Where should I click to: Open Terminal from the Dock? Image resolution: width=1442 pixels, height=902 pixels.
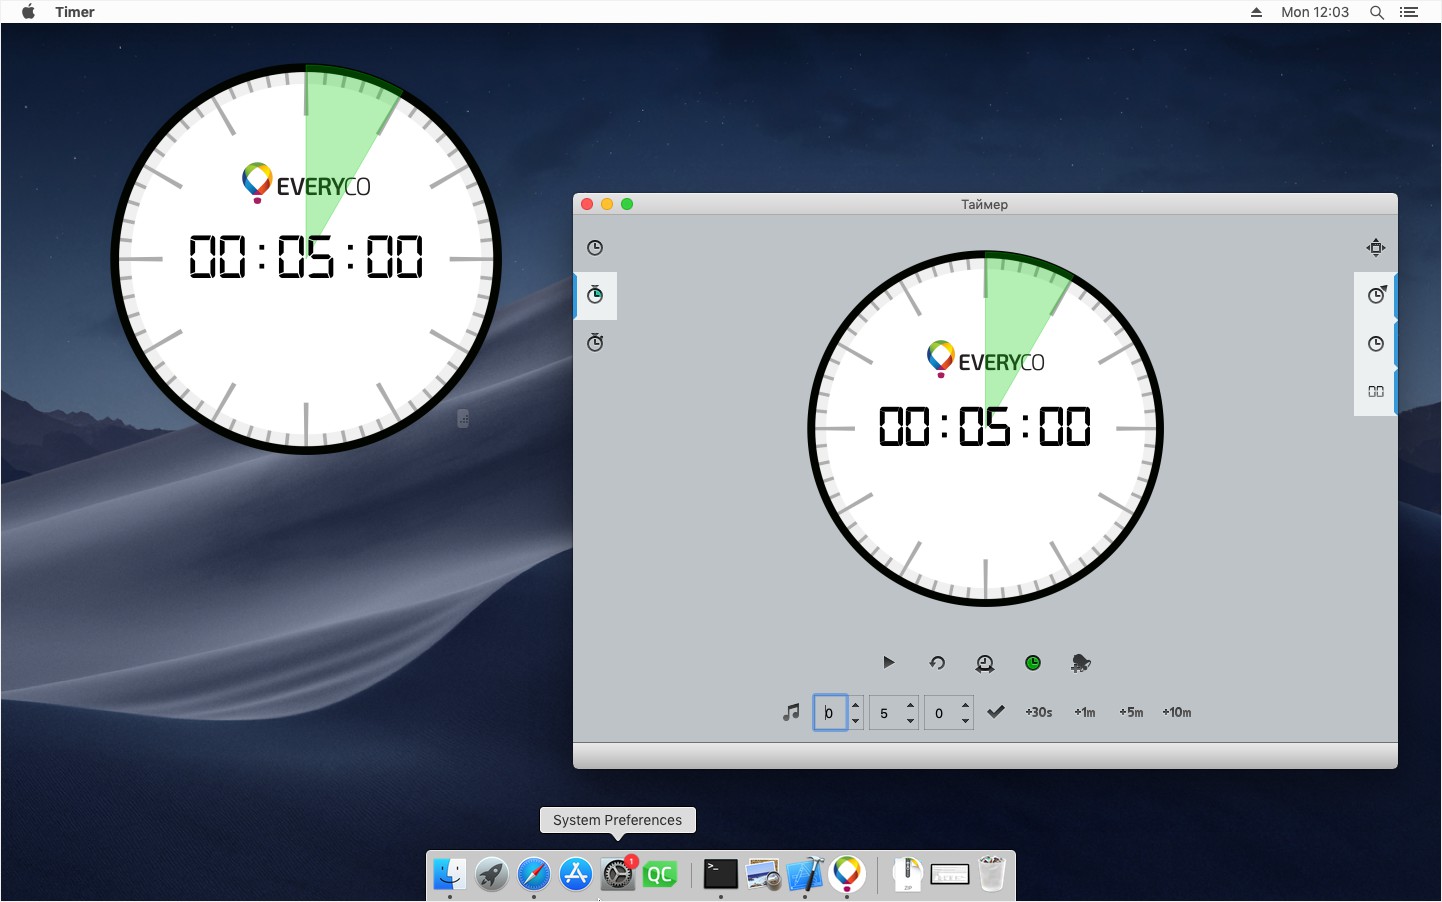(721, 874)
